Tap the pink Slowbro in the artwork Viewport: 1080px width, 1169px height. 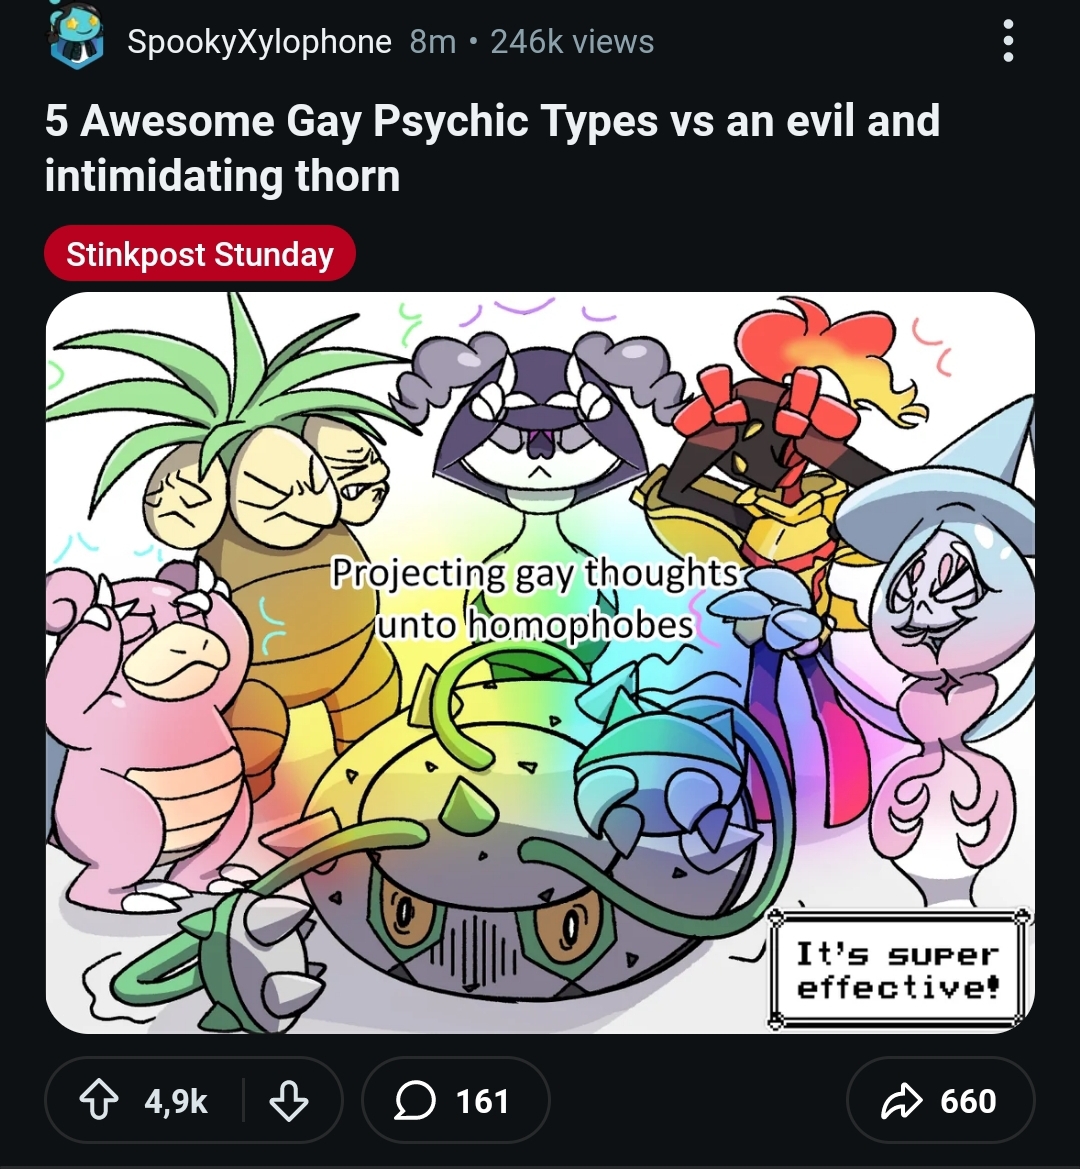[160, 720]
